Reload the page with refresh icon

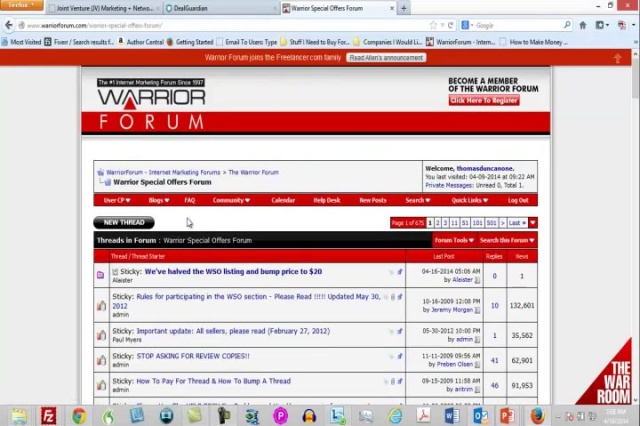(451, 25)
